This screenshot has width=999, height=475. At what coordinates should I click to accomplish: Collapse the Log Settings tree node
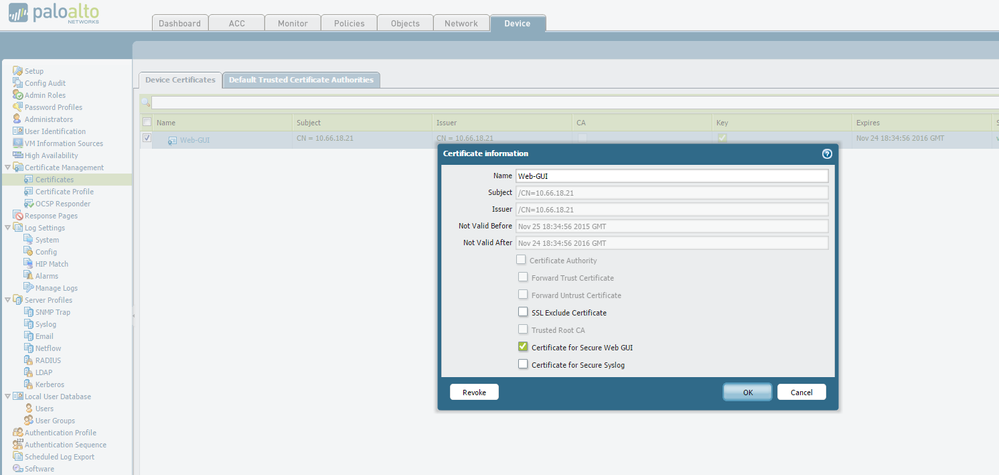(7, 228)
